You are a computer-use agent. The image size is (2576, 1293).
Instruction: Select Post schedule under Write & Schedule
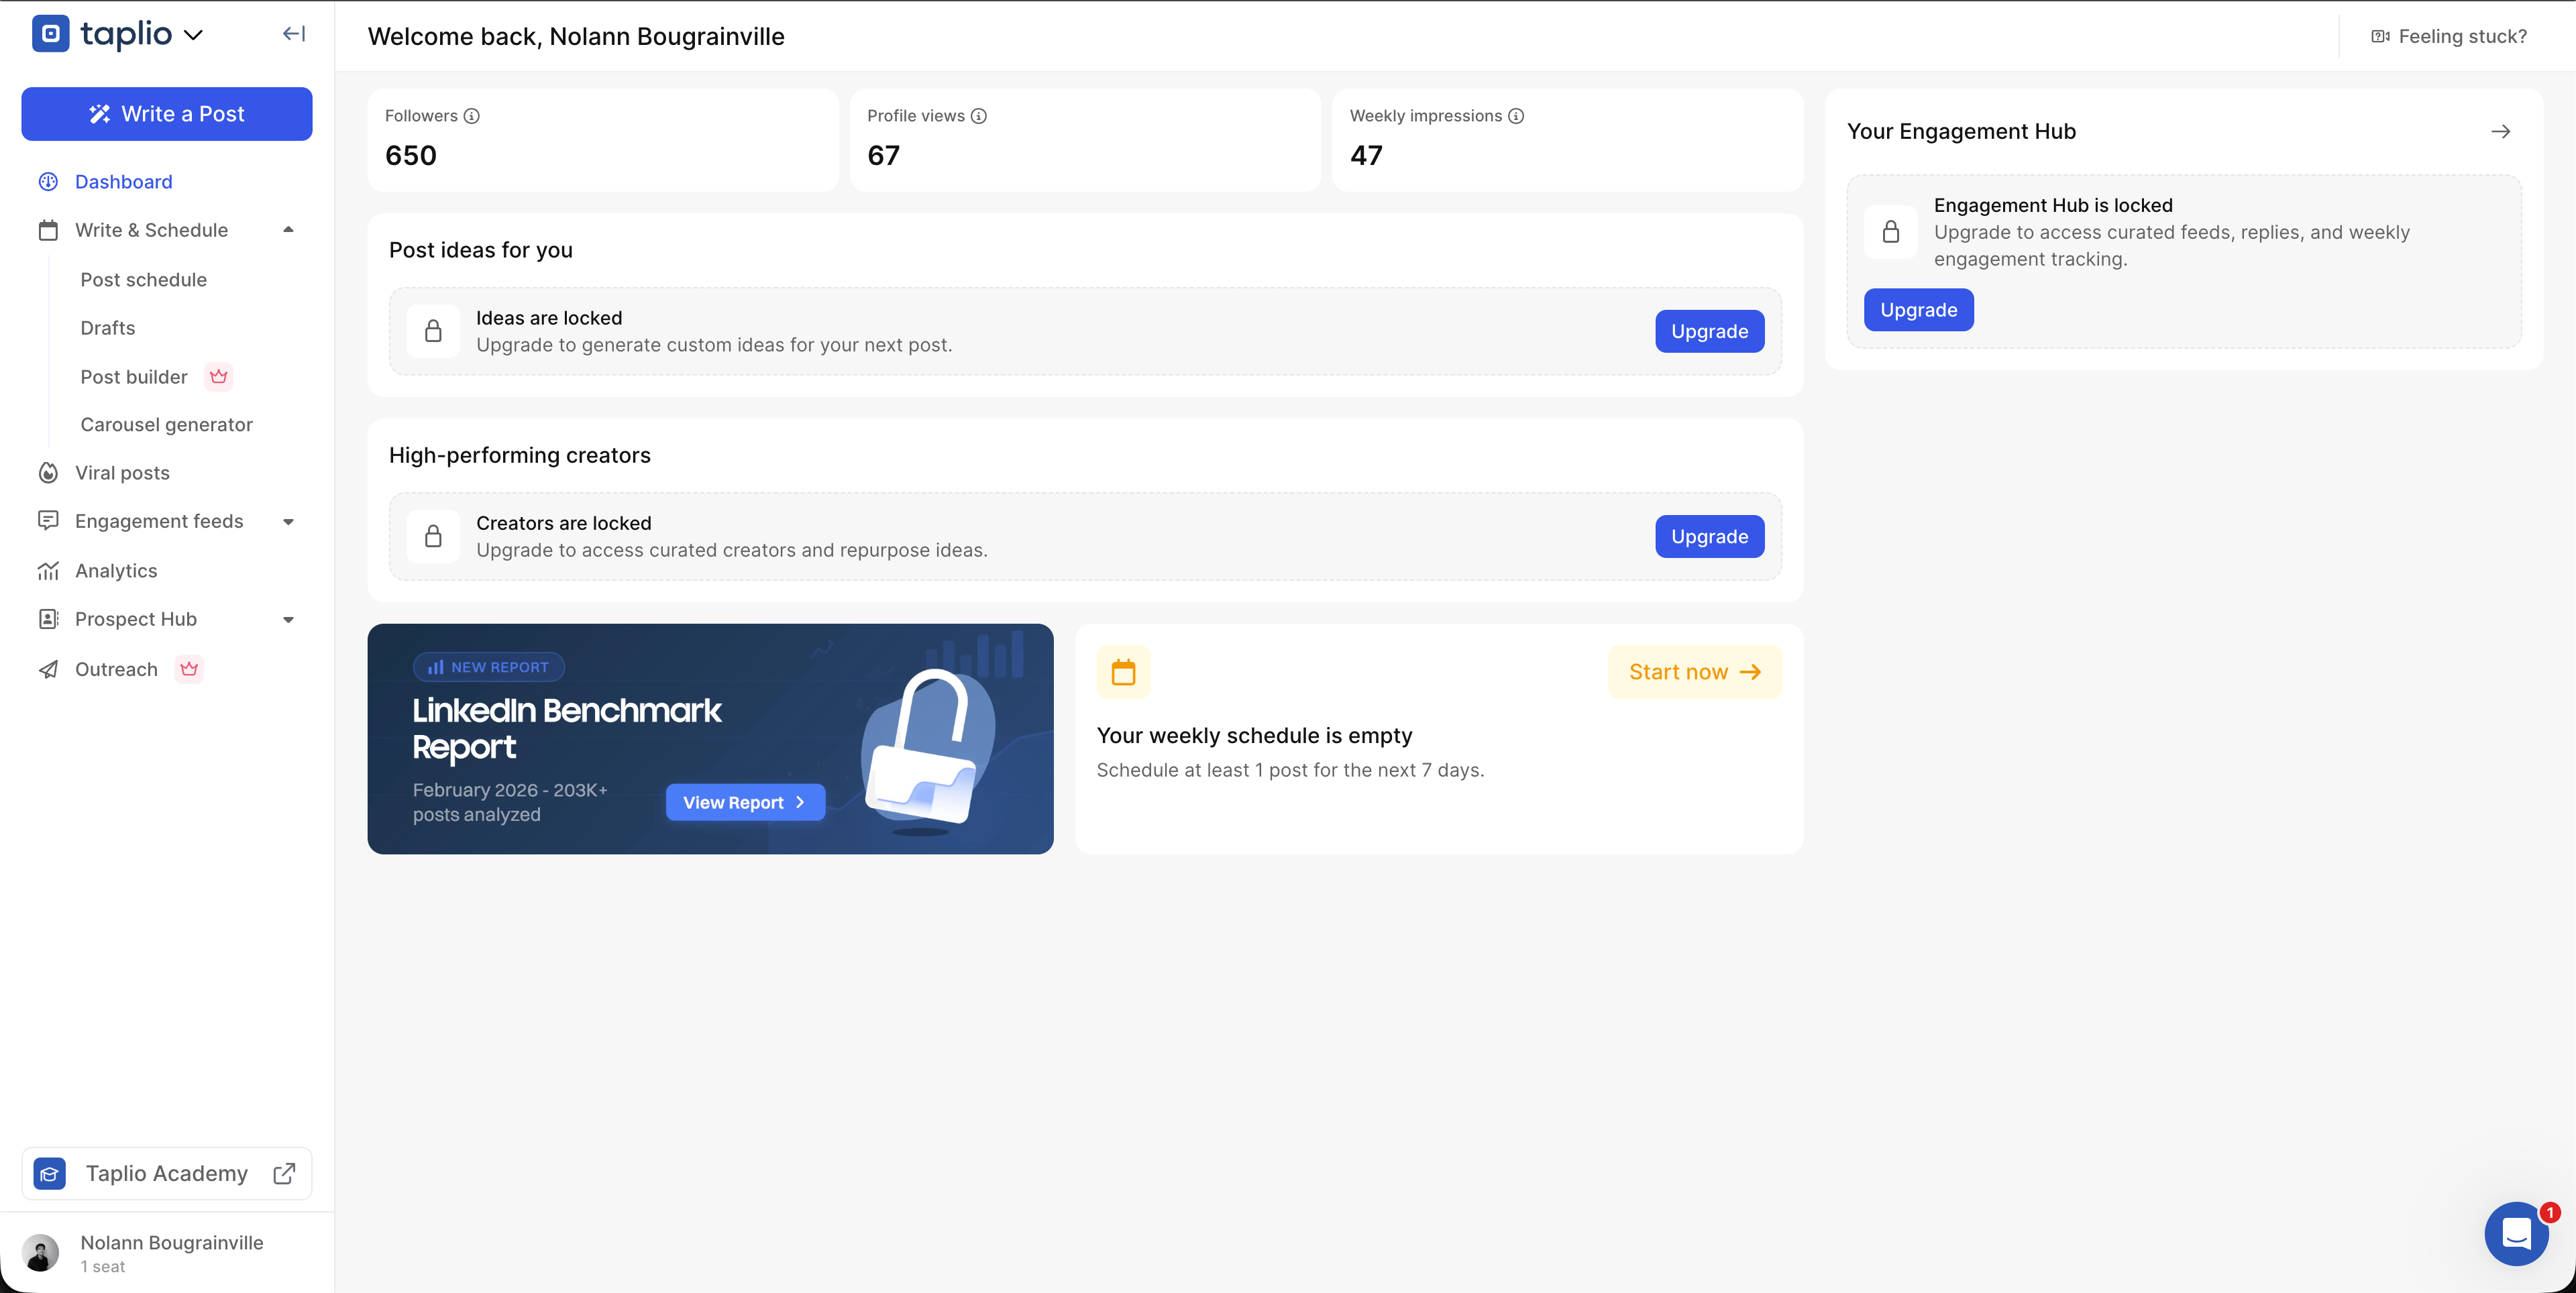pyautogui.click(x=144, y=279)
